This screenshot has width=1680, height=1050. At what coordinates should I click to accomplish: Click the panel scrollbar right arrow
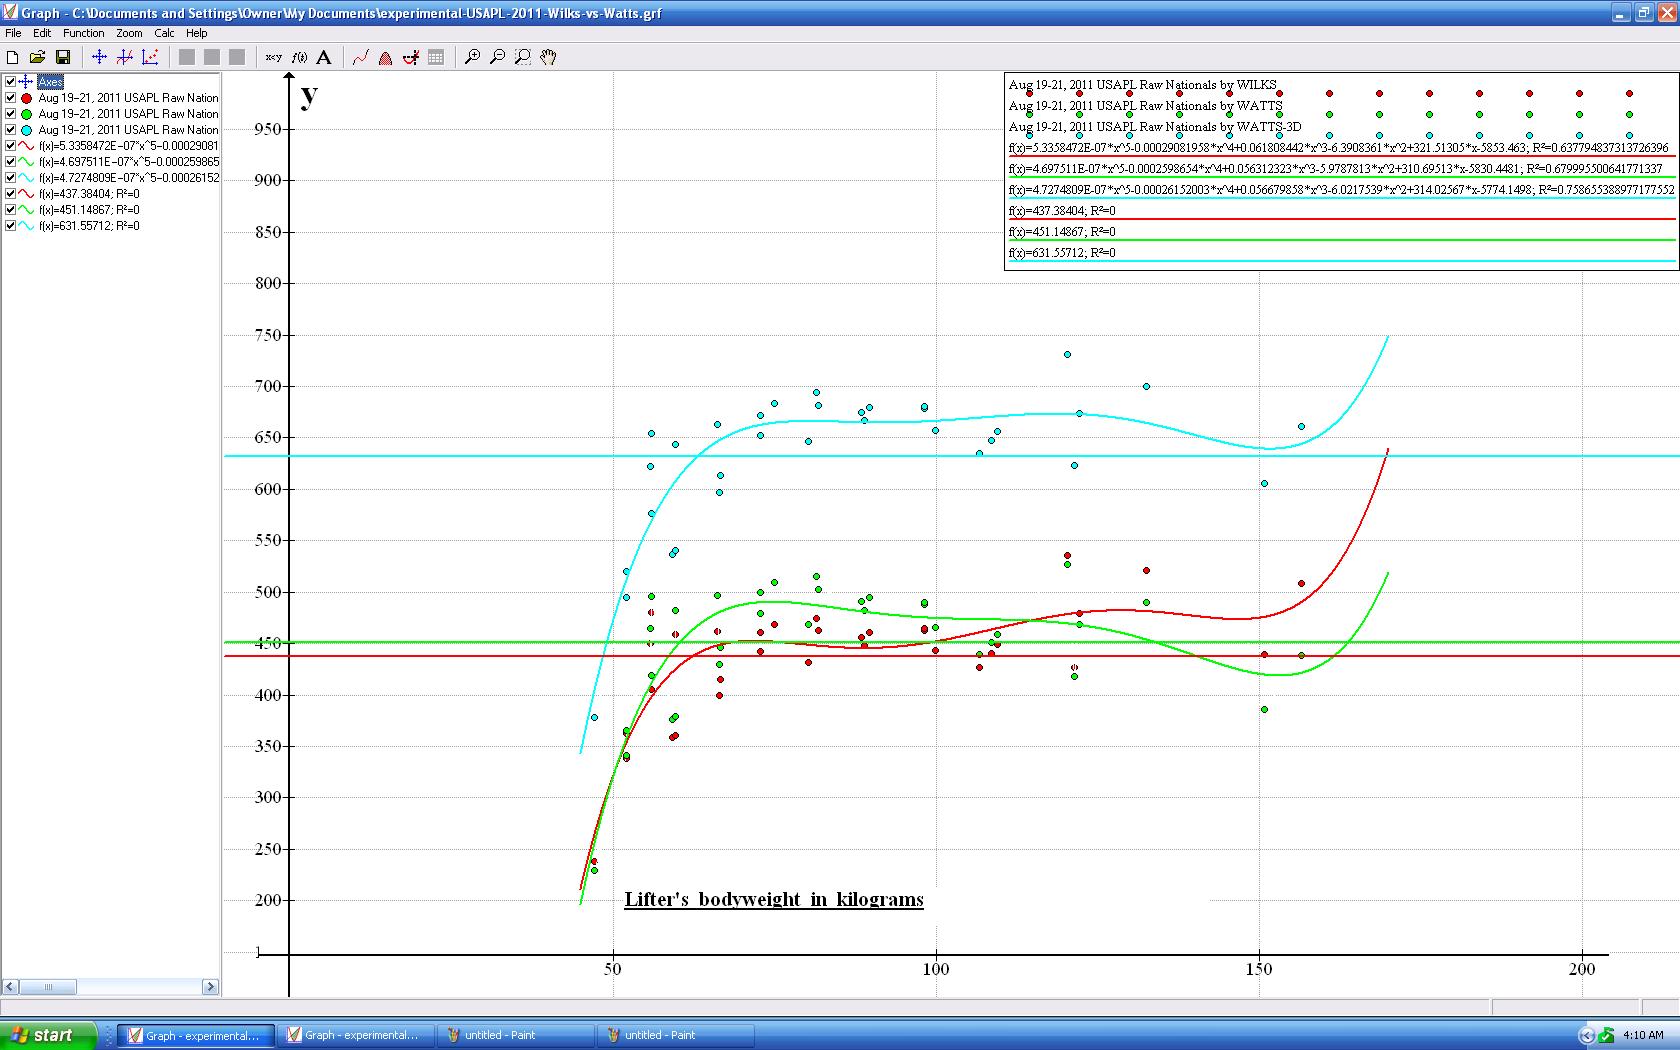[x=210, y=987]
